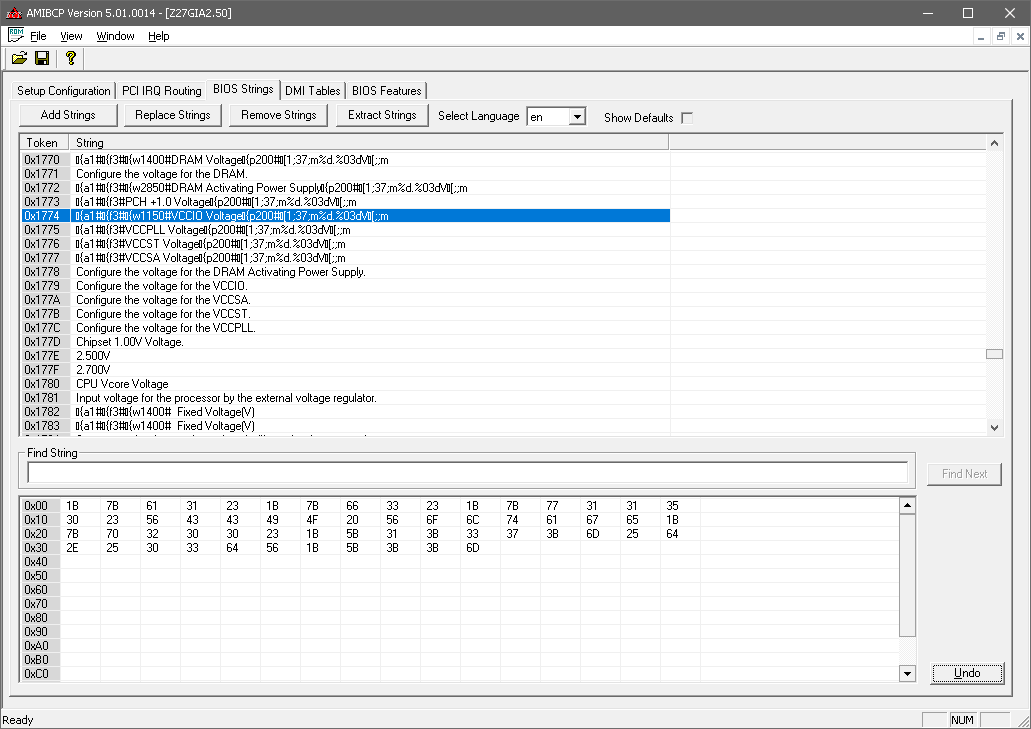The height and width of the screenshot is (729, 1031).
Task: Select "Configure the voltage for the VCCST." row
Action: coord(345,314)
